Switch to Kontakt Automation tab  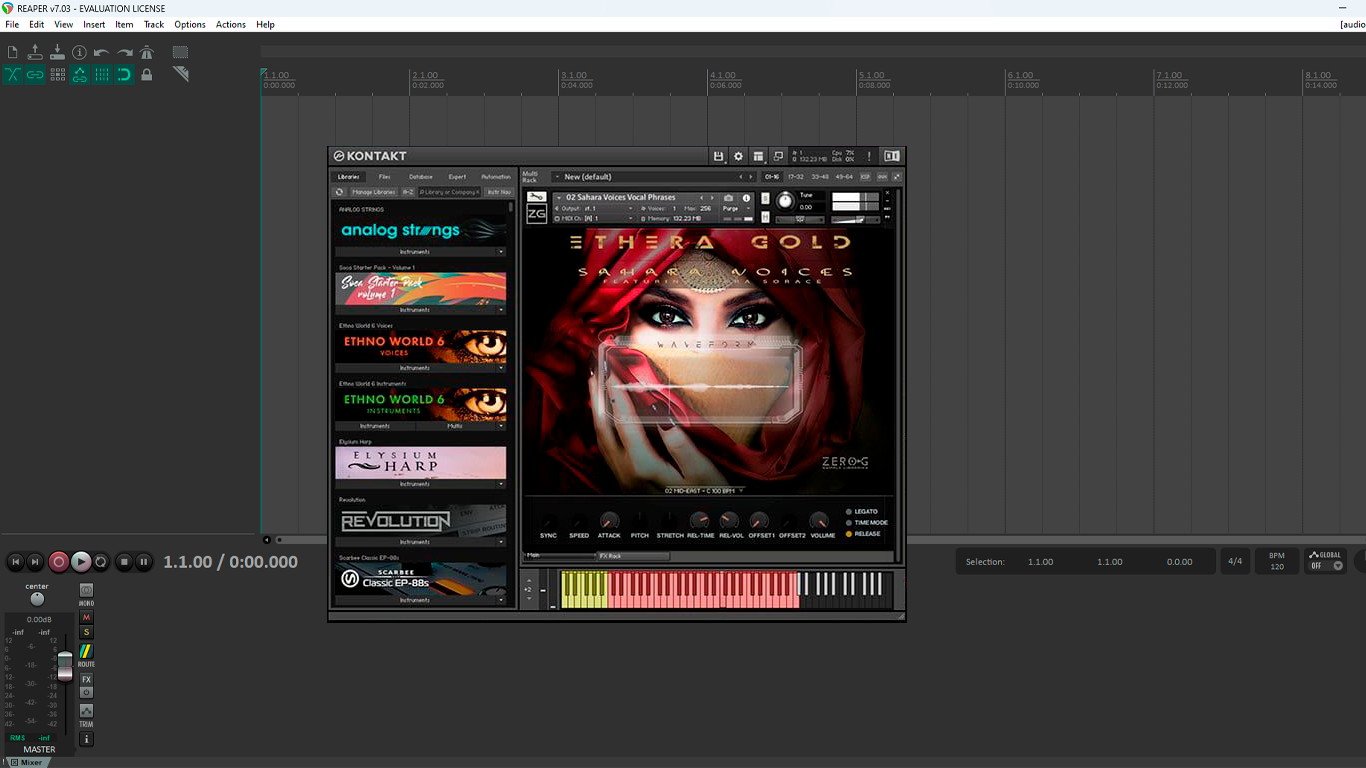(495, 177)
